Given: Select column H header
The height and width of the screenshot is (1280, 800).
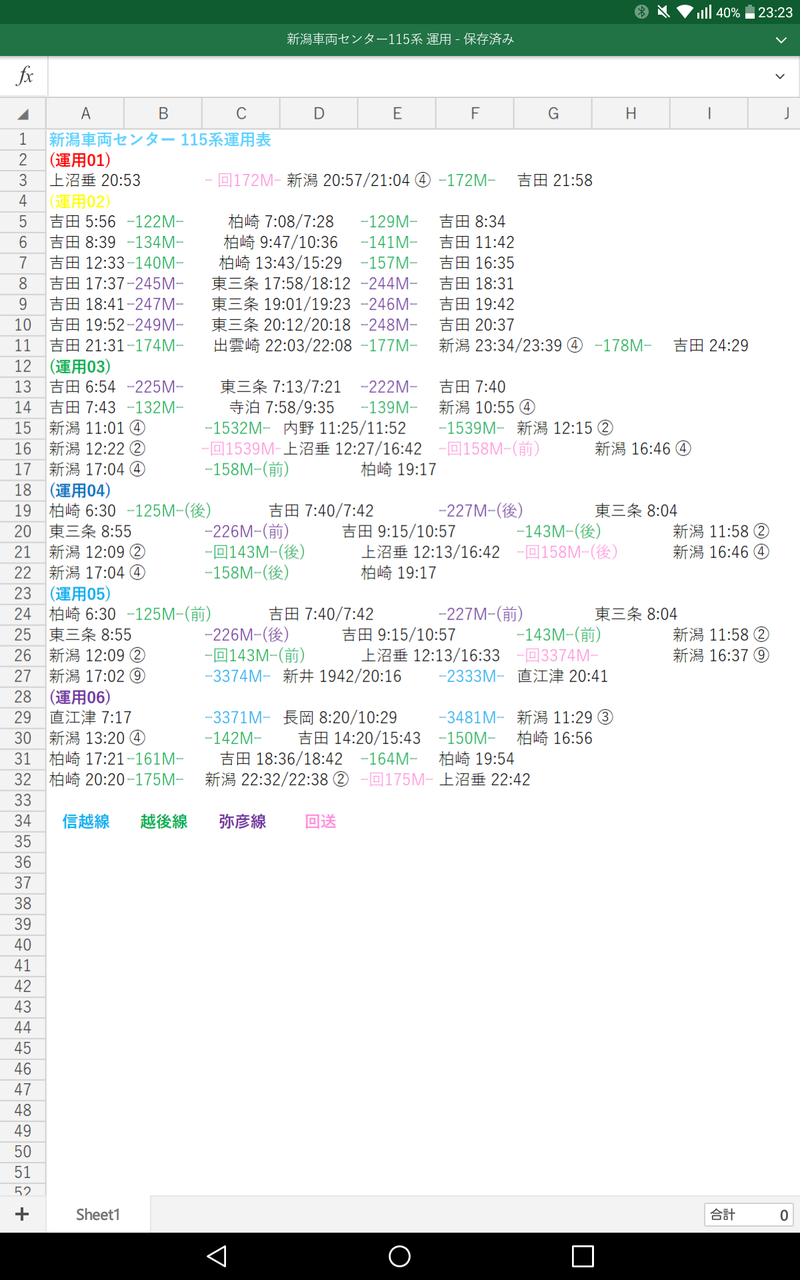Looking at the screenshot, I should 631,114.
